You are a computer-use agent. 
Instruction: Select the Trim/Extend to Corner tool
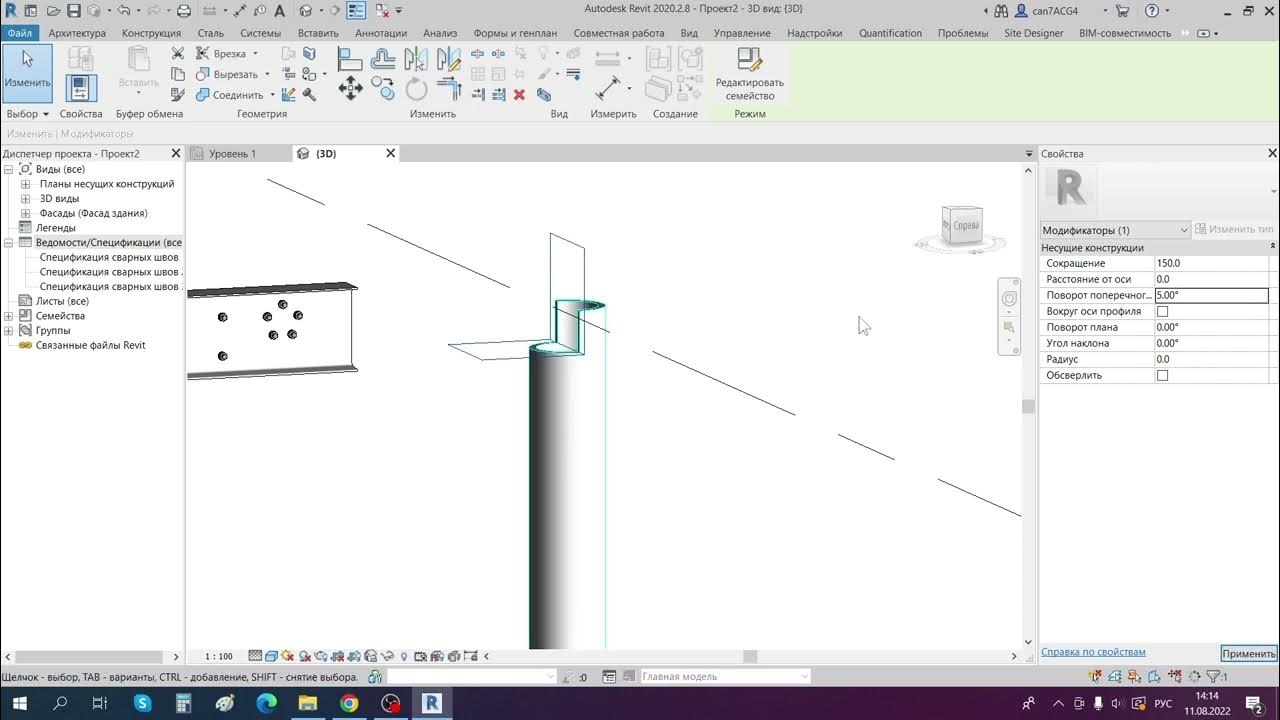449,89
